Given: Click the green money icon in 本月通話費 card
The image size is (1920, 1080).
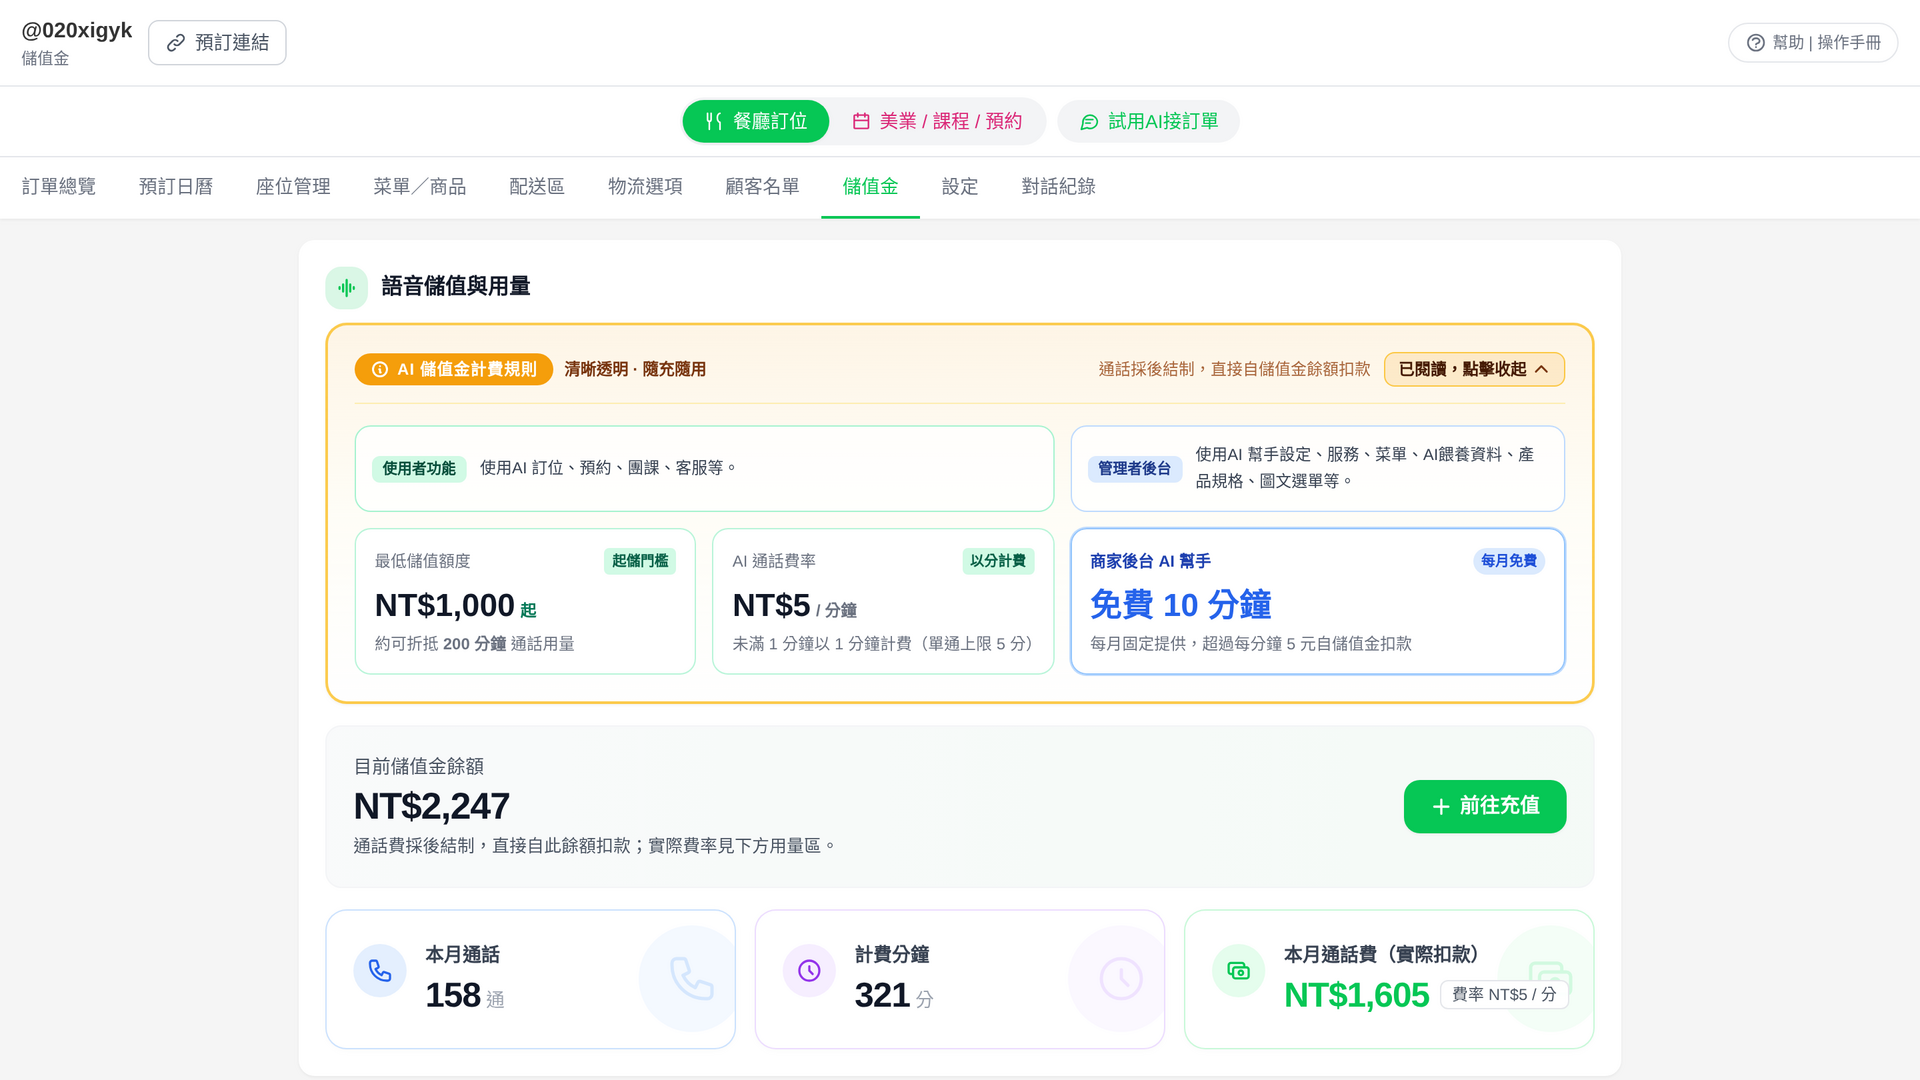Looking at the screenshot, I should pyautogui.click(x=1238, y=971).
